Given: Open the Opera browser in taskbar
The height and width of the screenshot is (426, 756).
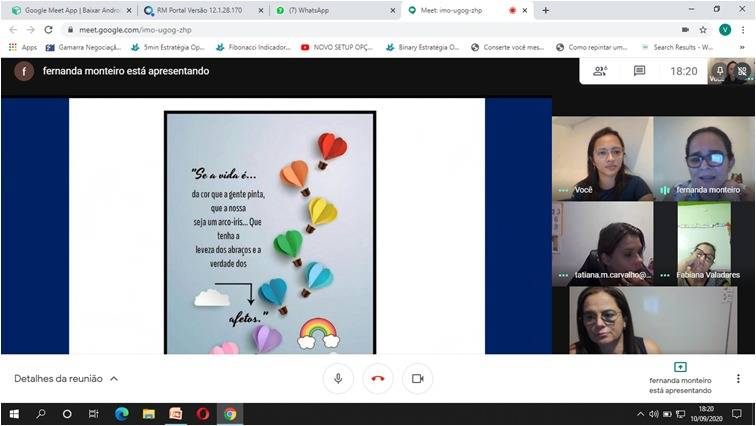Looking at the screenshot, I should (203, 414).
